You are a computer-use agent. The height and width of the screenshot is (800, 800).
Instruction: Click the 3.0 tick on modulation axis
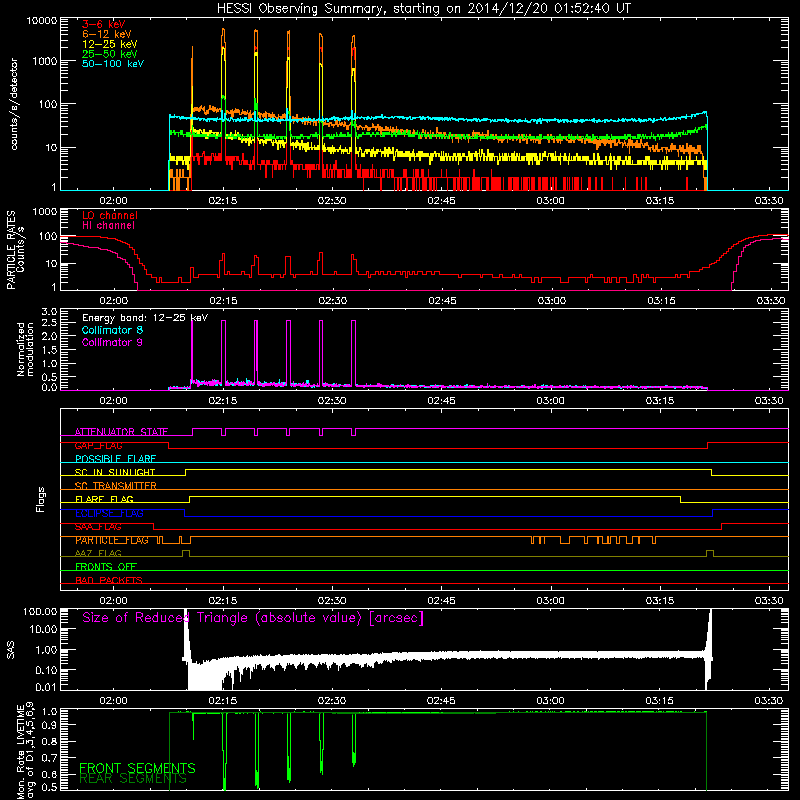point(49,312)
